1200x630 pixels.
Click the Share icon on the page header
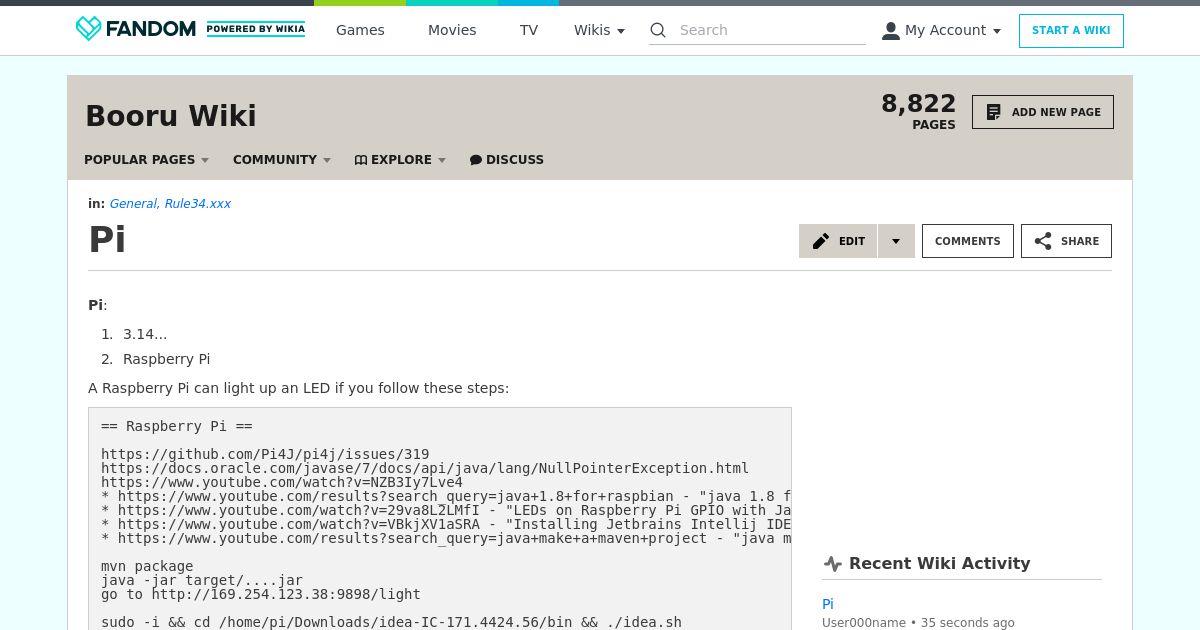[x=1043, y=241]
